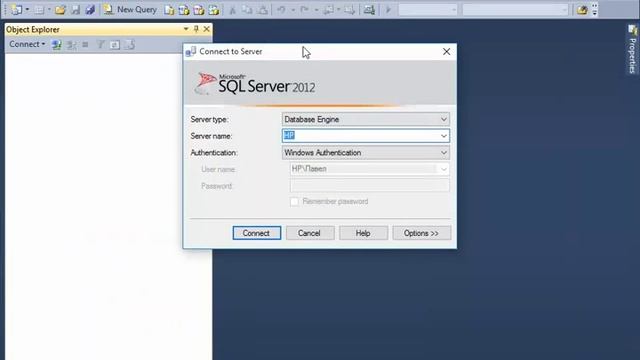Click the Copy icon in toolbar
The image size is (640, 360).
(x=247, y=10)
